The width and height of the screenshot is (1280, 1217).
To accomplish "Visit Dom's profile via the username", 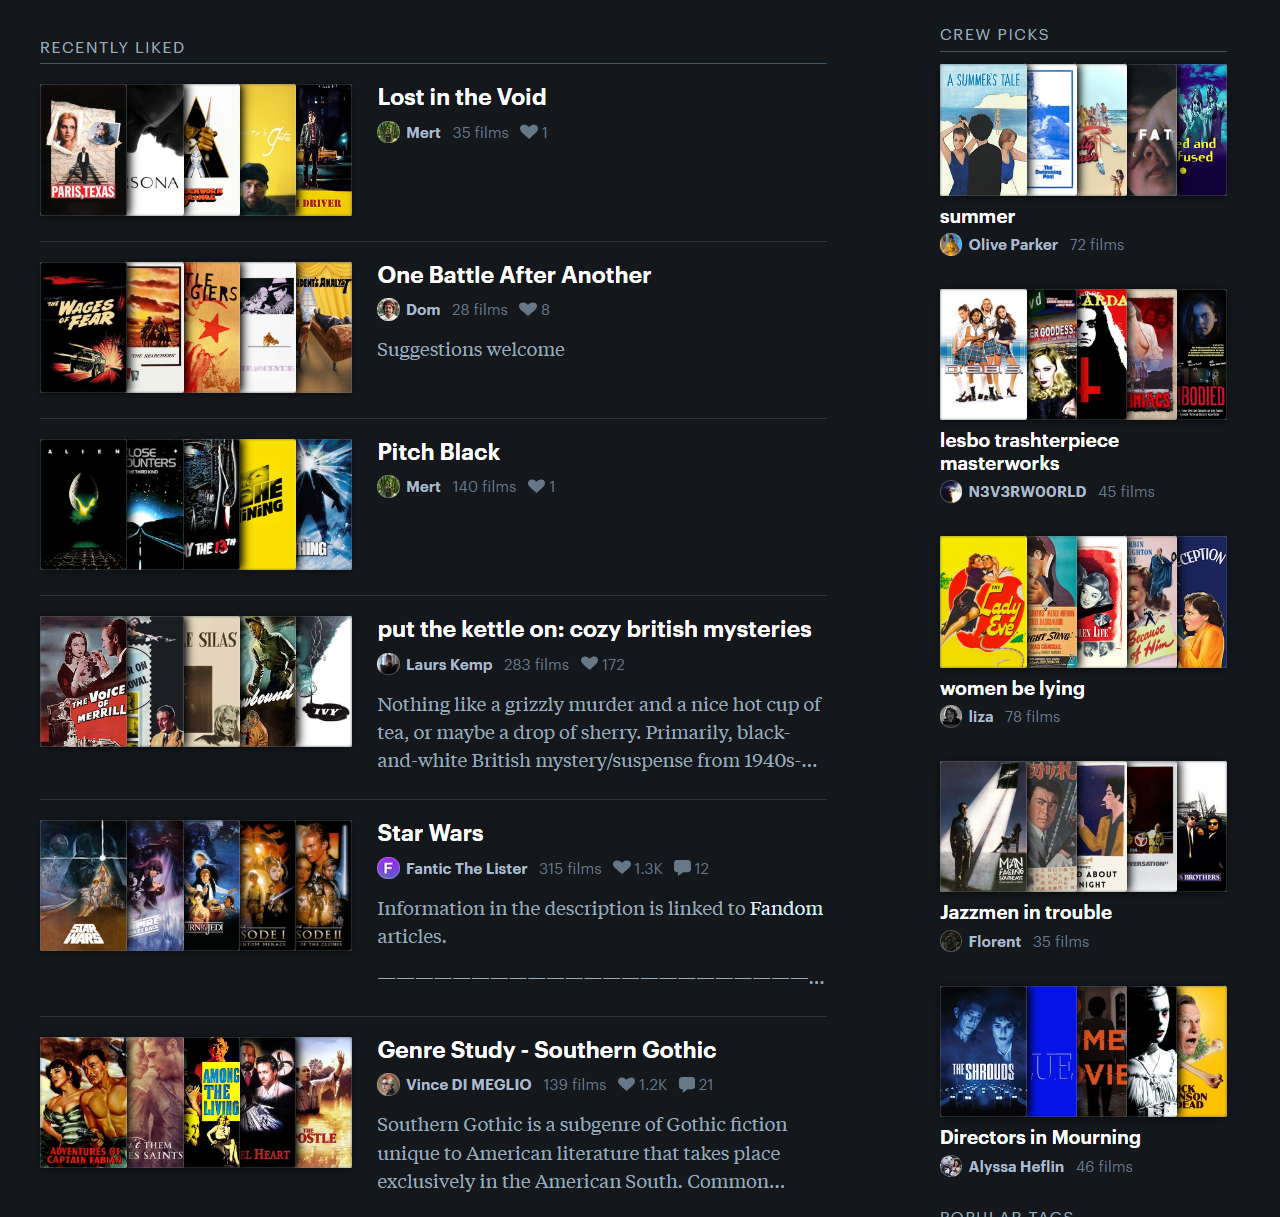I will point(423,310).
